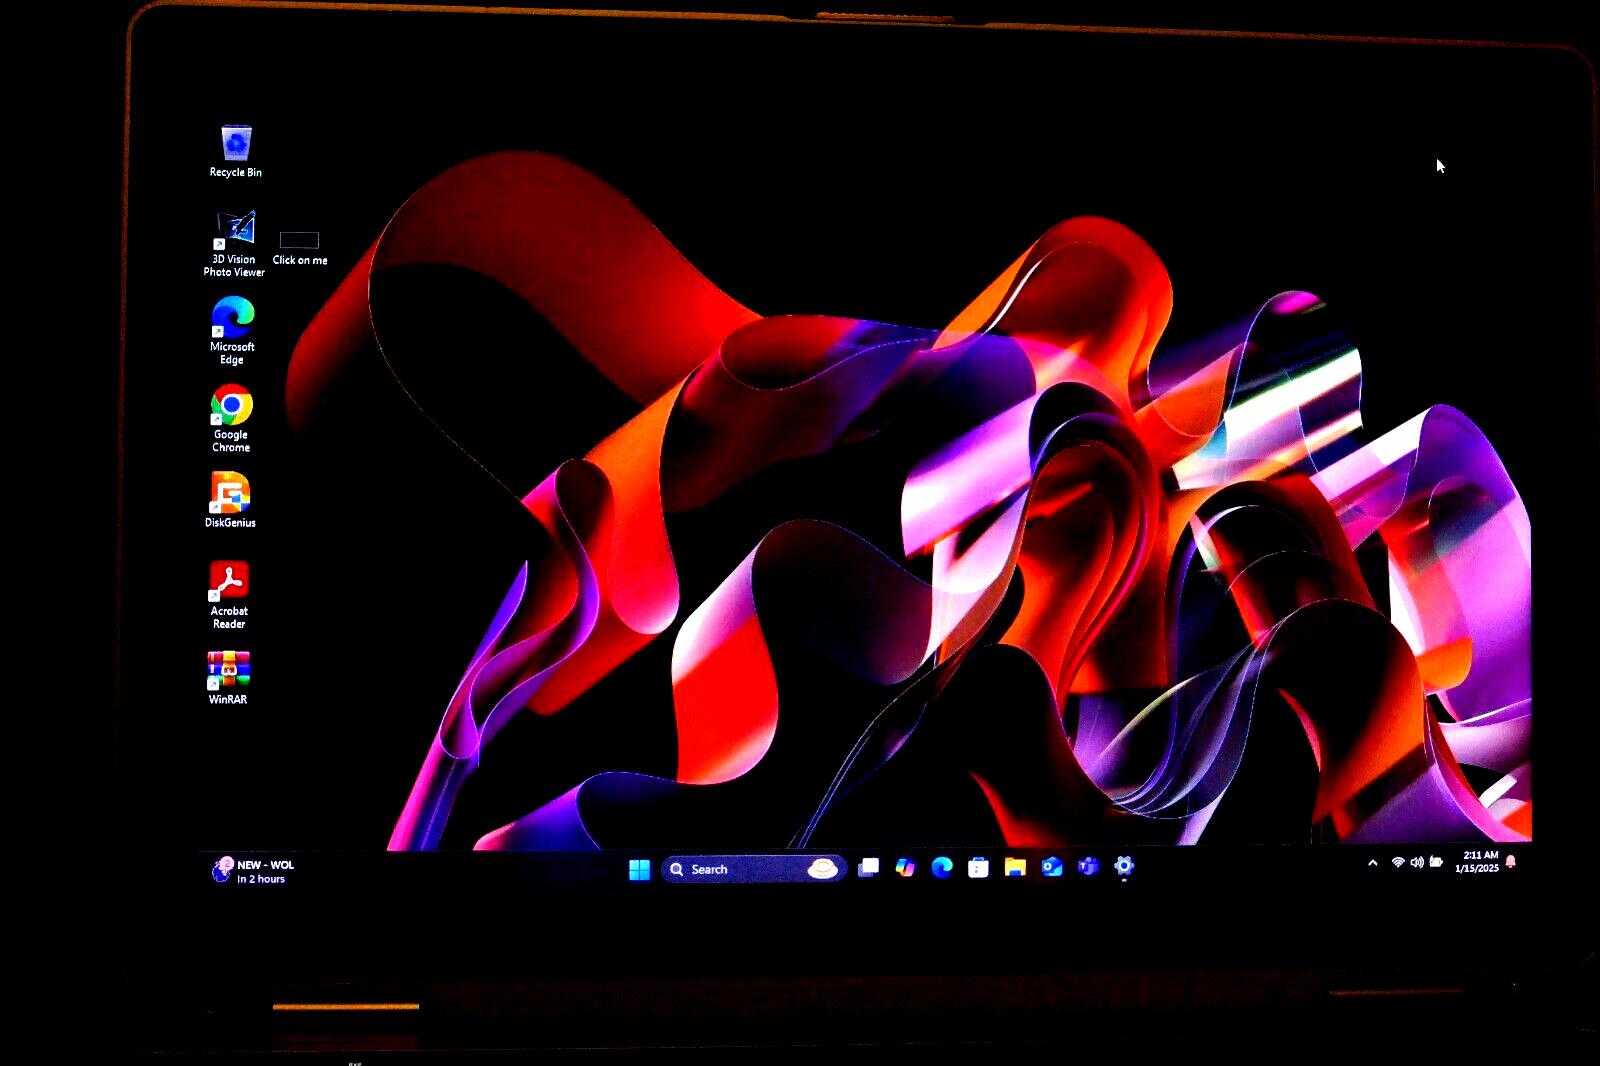Screen dimensions: 1600x1066
Task: Open Settings from the taskbar
Action: (1124, 866)
